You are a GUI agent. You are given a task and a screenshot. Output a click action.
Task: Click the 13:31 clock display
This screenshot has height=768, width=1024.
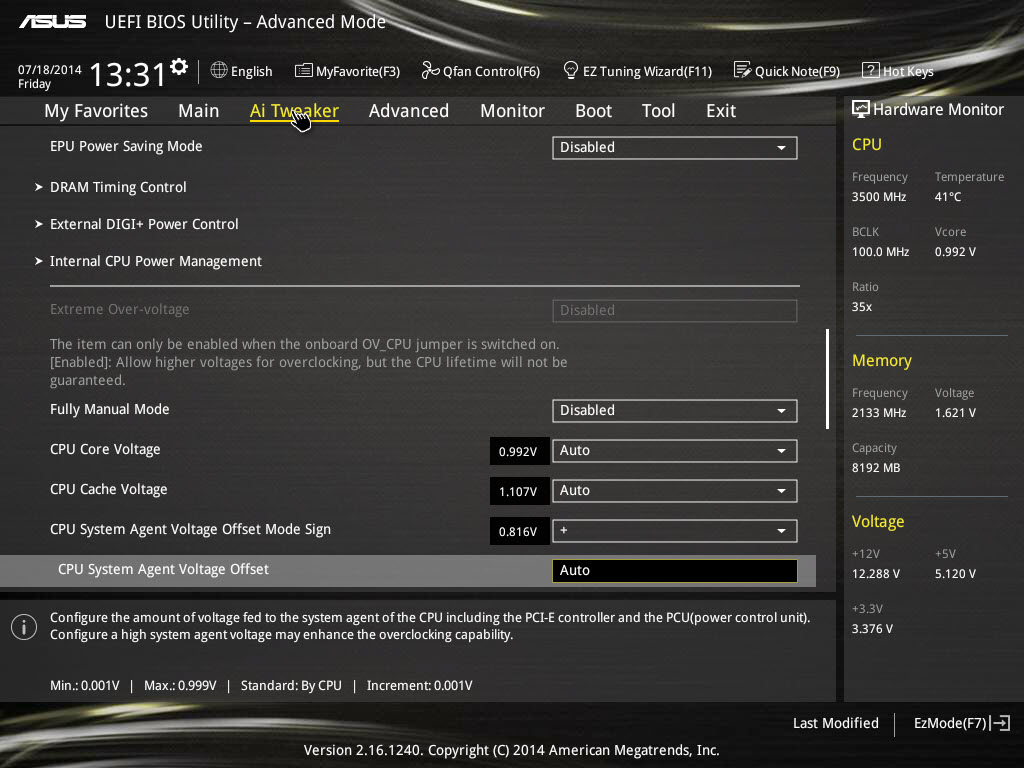click(x=128, y=74)
